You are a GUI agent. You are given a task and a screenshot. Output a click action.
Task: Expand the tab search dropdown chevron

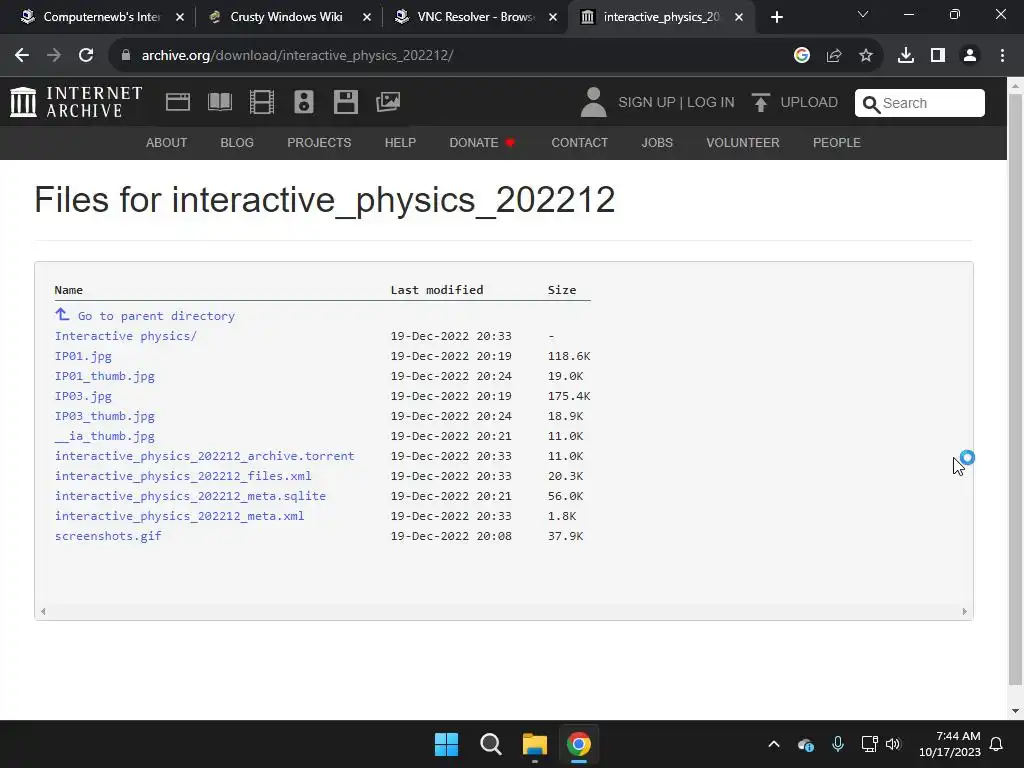point(863,14)
